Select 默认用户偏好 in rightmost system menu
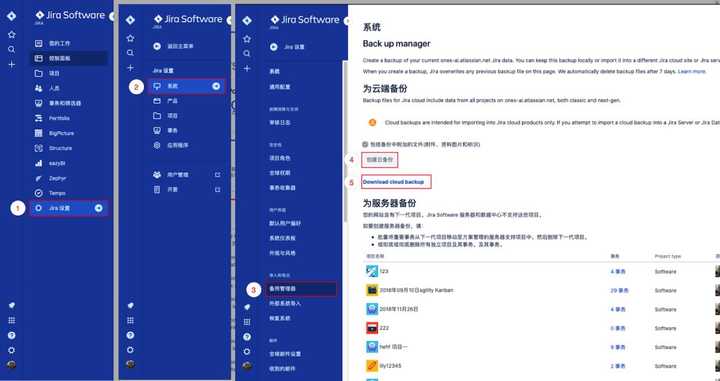Image resolution: width=720 pixels, height=381 pixels. 285,224
